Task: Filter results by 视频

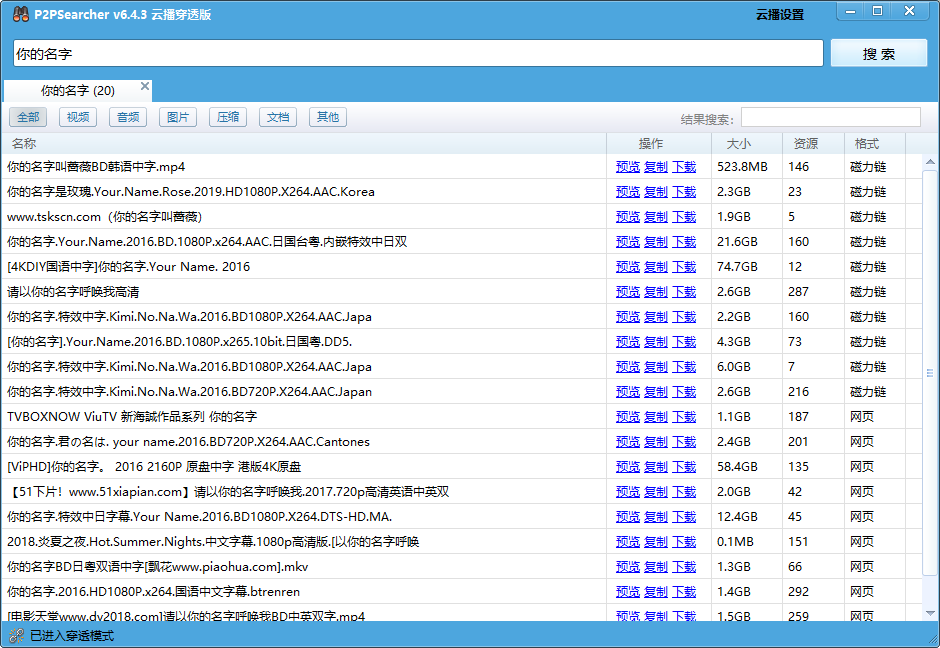Action: pos(78,117)
